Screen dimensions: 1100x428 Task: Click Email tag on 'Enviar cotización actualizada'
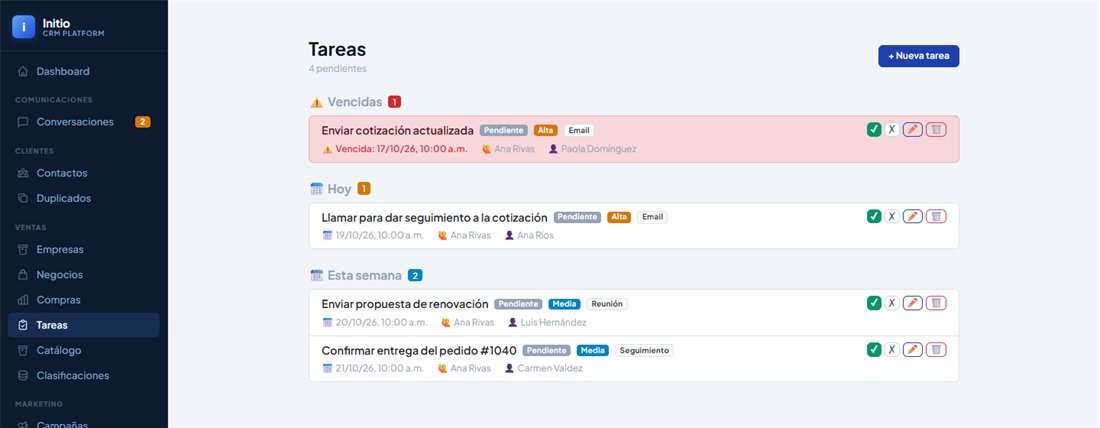[579, 131]
